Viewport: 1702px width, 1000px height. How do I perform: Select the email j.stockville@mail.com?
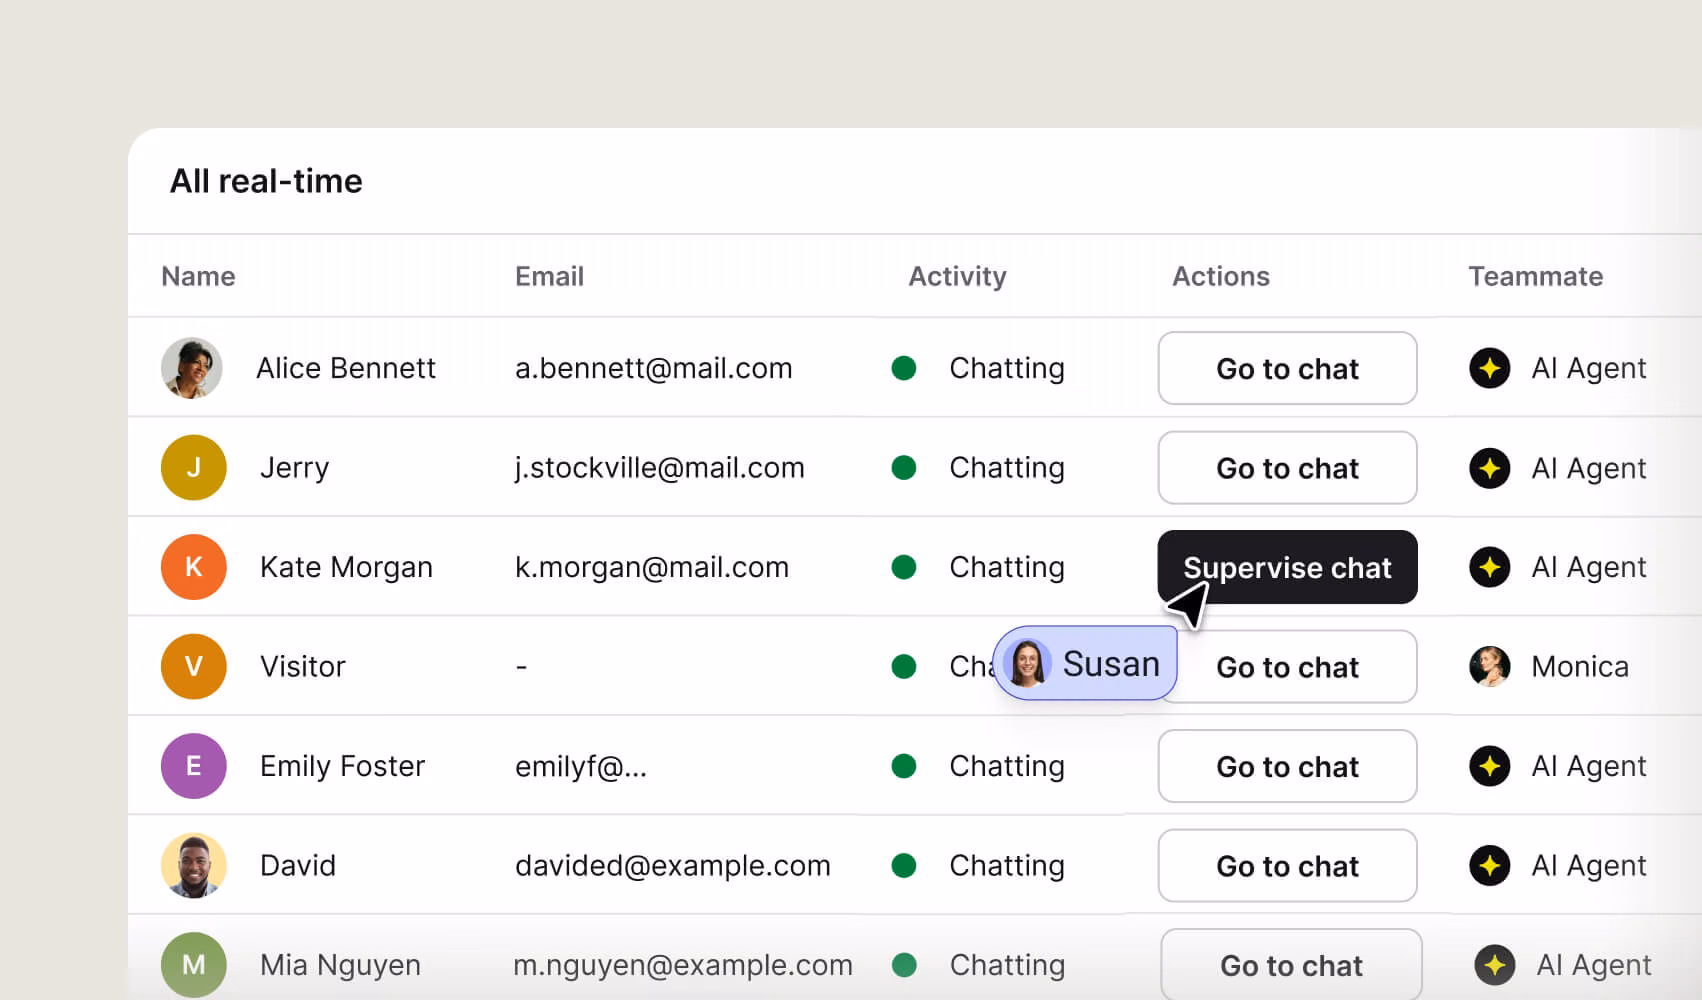point(659,468)
